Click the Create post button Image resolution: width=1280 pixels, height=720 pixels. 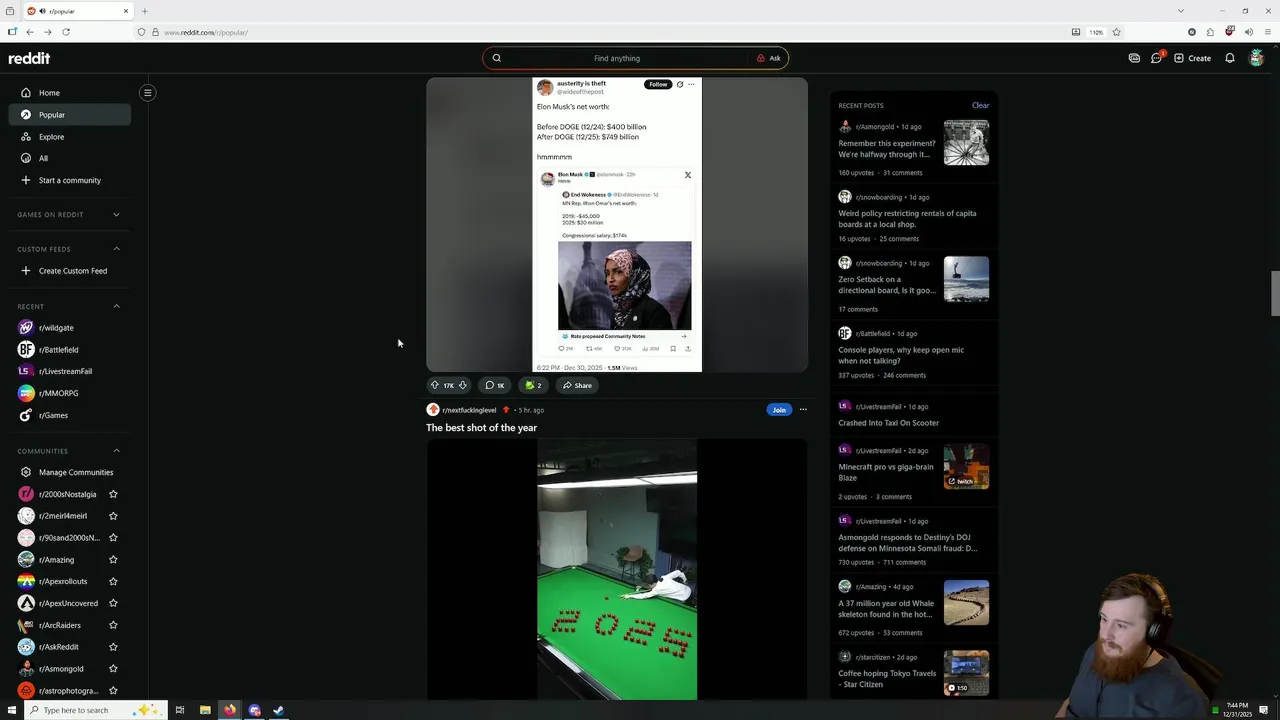(x=1192, y=58)
